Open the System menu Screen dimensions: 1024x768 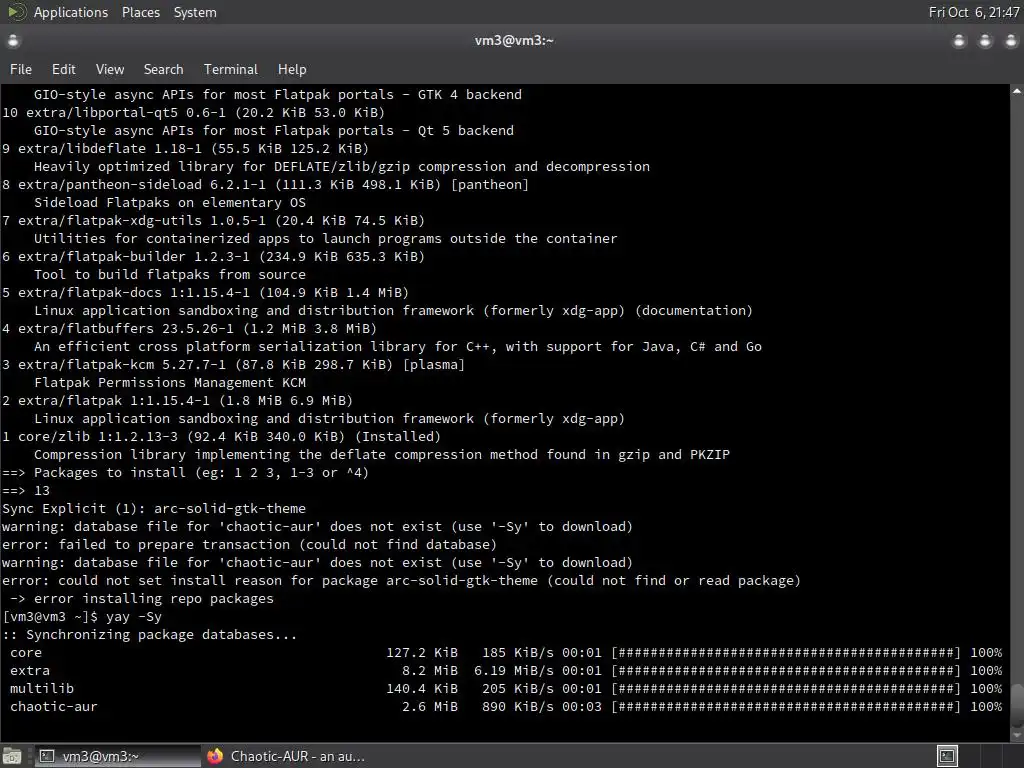click(x=195, y=12)
